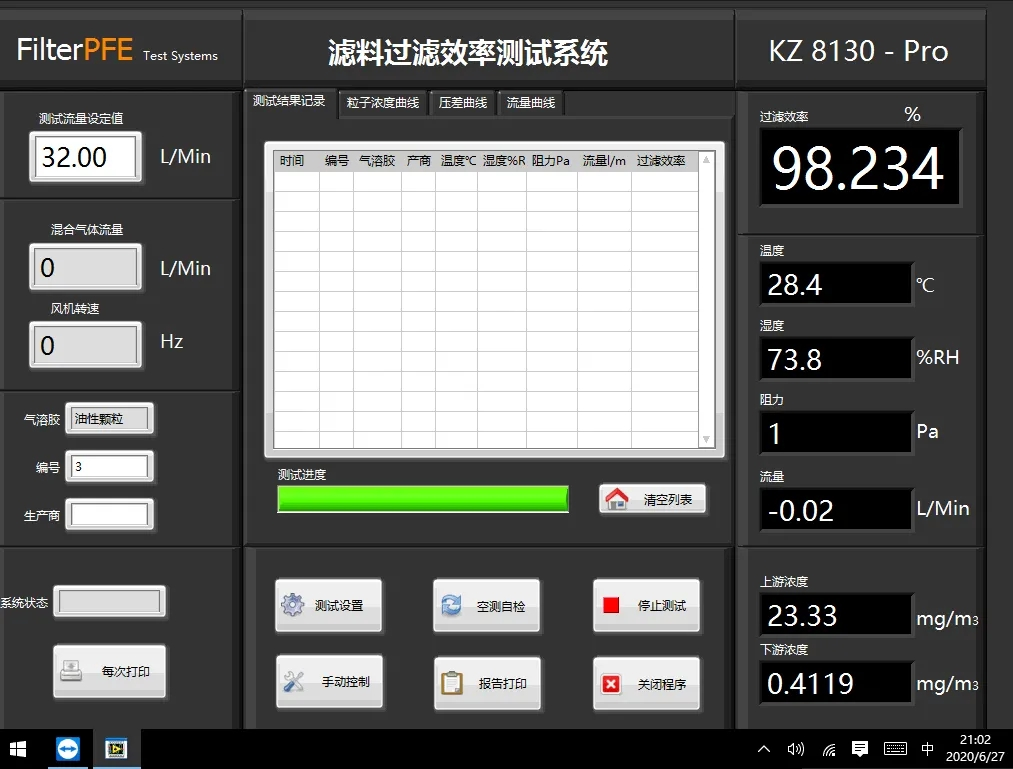Click the results table scroll down arrow
The width and height of the screenshot is (1013, 769).
point(706,439)
